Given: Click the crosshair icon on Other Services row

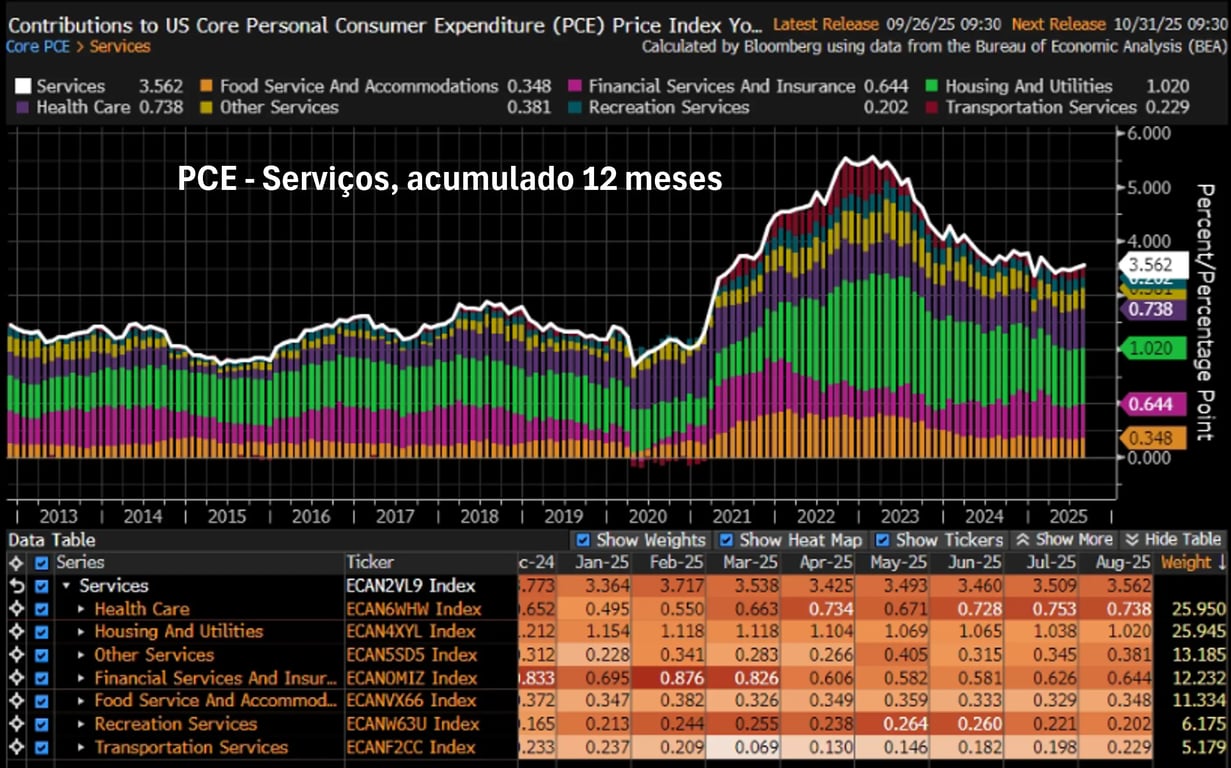Looking at the screenshot, I should pos(16,655).
